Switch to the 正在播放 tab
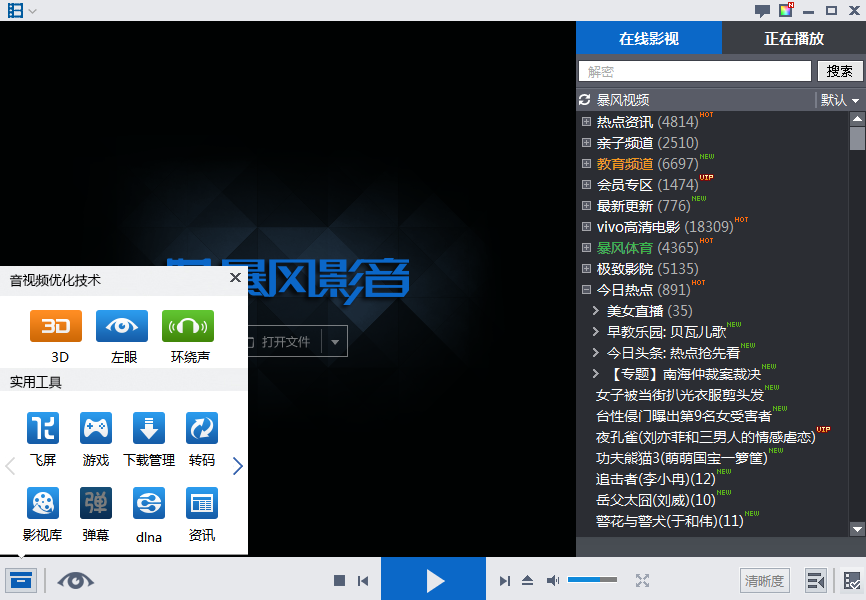Screen dimensions: 866x600 [794, 39]
